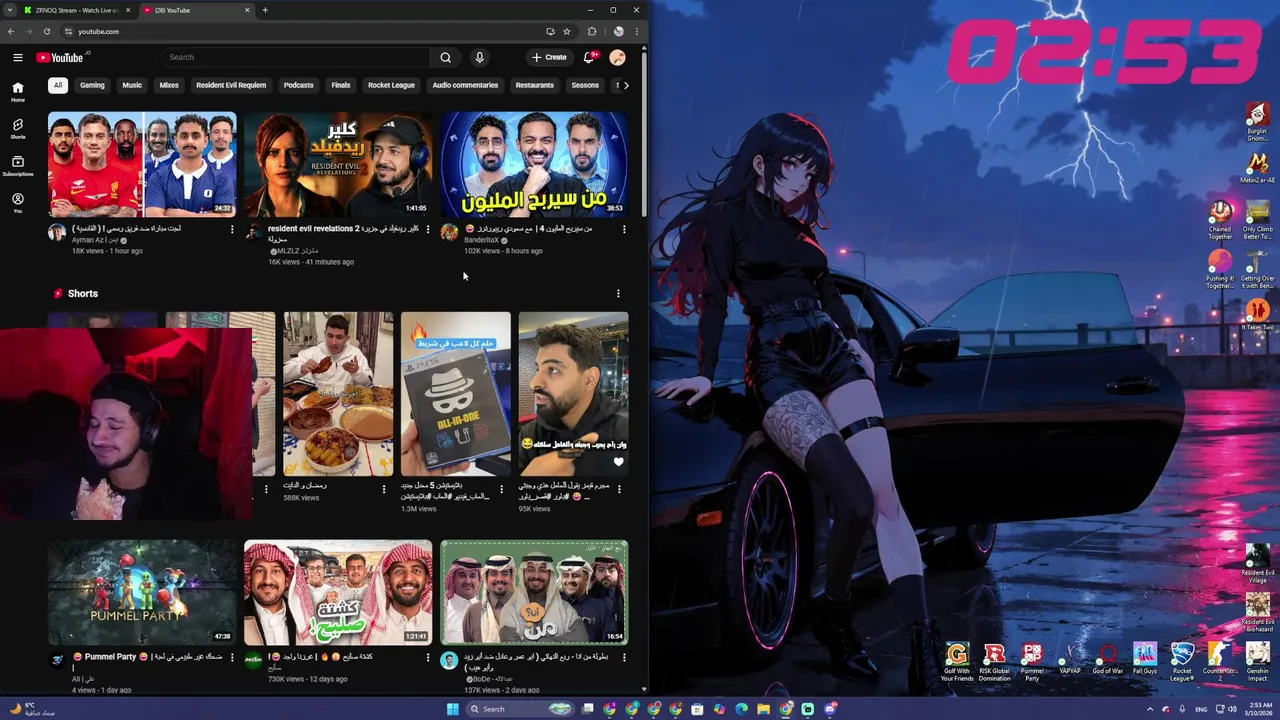Show hidden system tray icons chevron

[1150, 709]
